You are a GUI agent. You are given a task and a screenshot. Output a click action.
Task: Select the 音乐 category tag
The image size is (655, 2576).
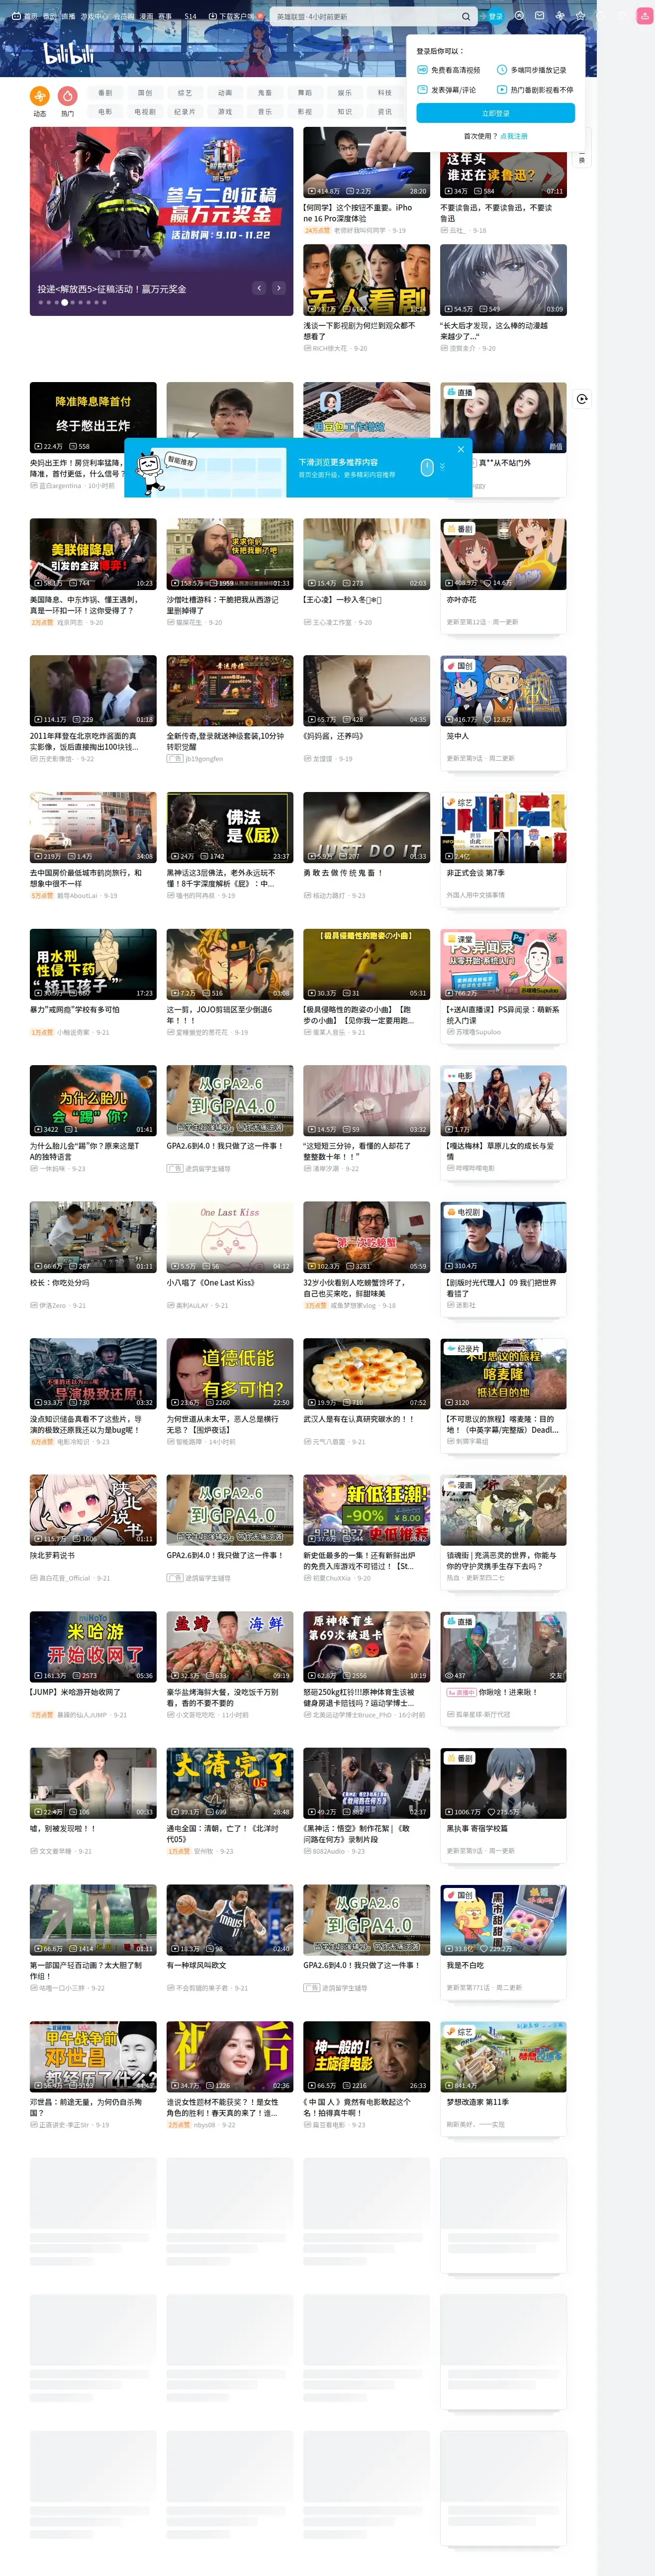pyautogui.click(x=265, y=112)
